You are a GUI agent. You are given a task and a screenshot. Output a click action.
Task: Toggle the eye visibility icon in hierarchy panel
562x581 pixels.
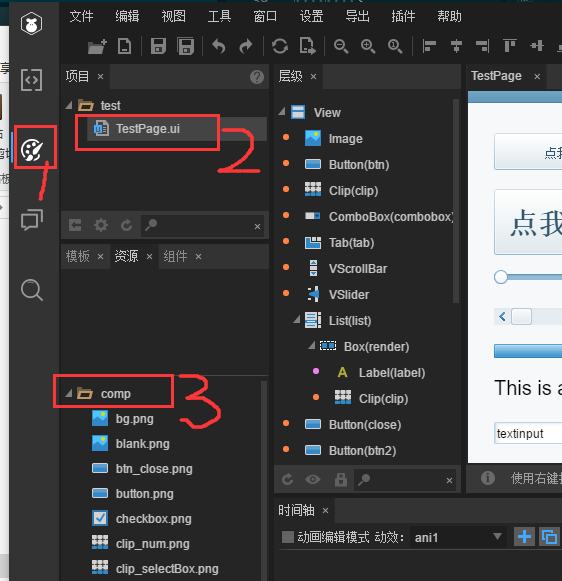click(x=313, y=480)
